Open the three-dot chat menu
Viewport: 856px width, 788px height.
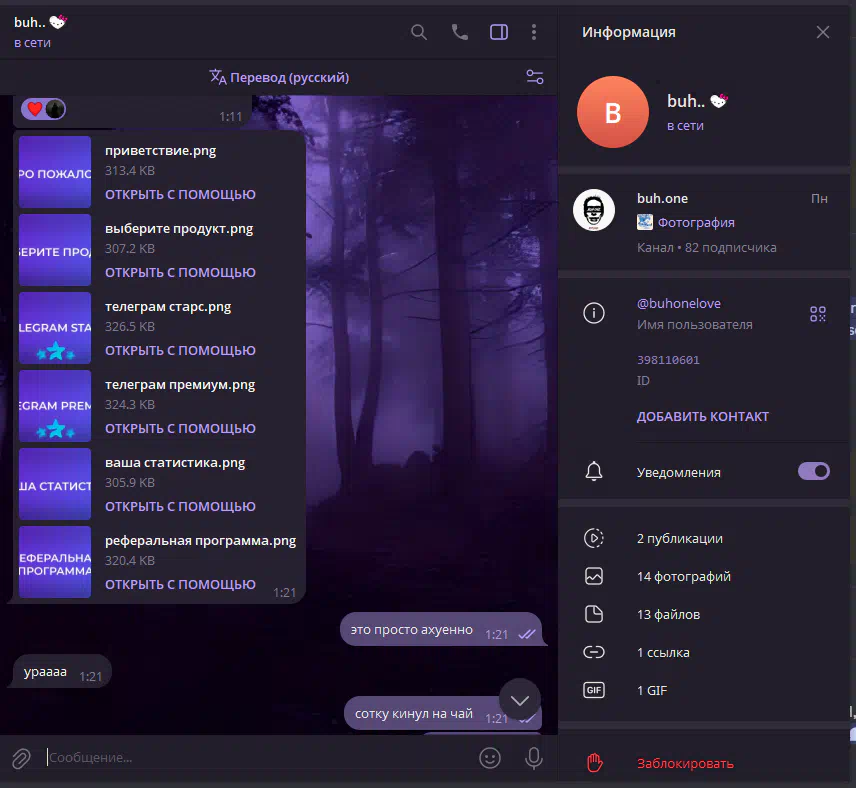(x=534, y=32)
